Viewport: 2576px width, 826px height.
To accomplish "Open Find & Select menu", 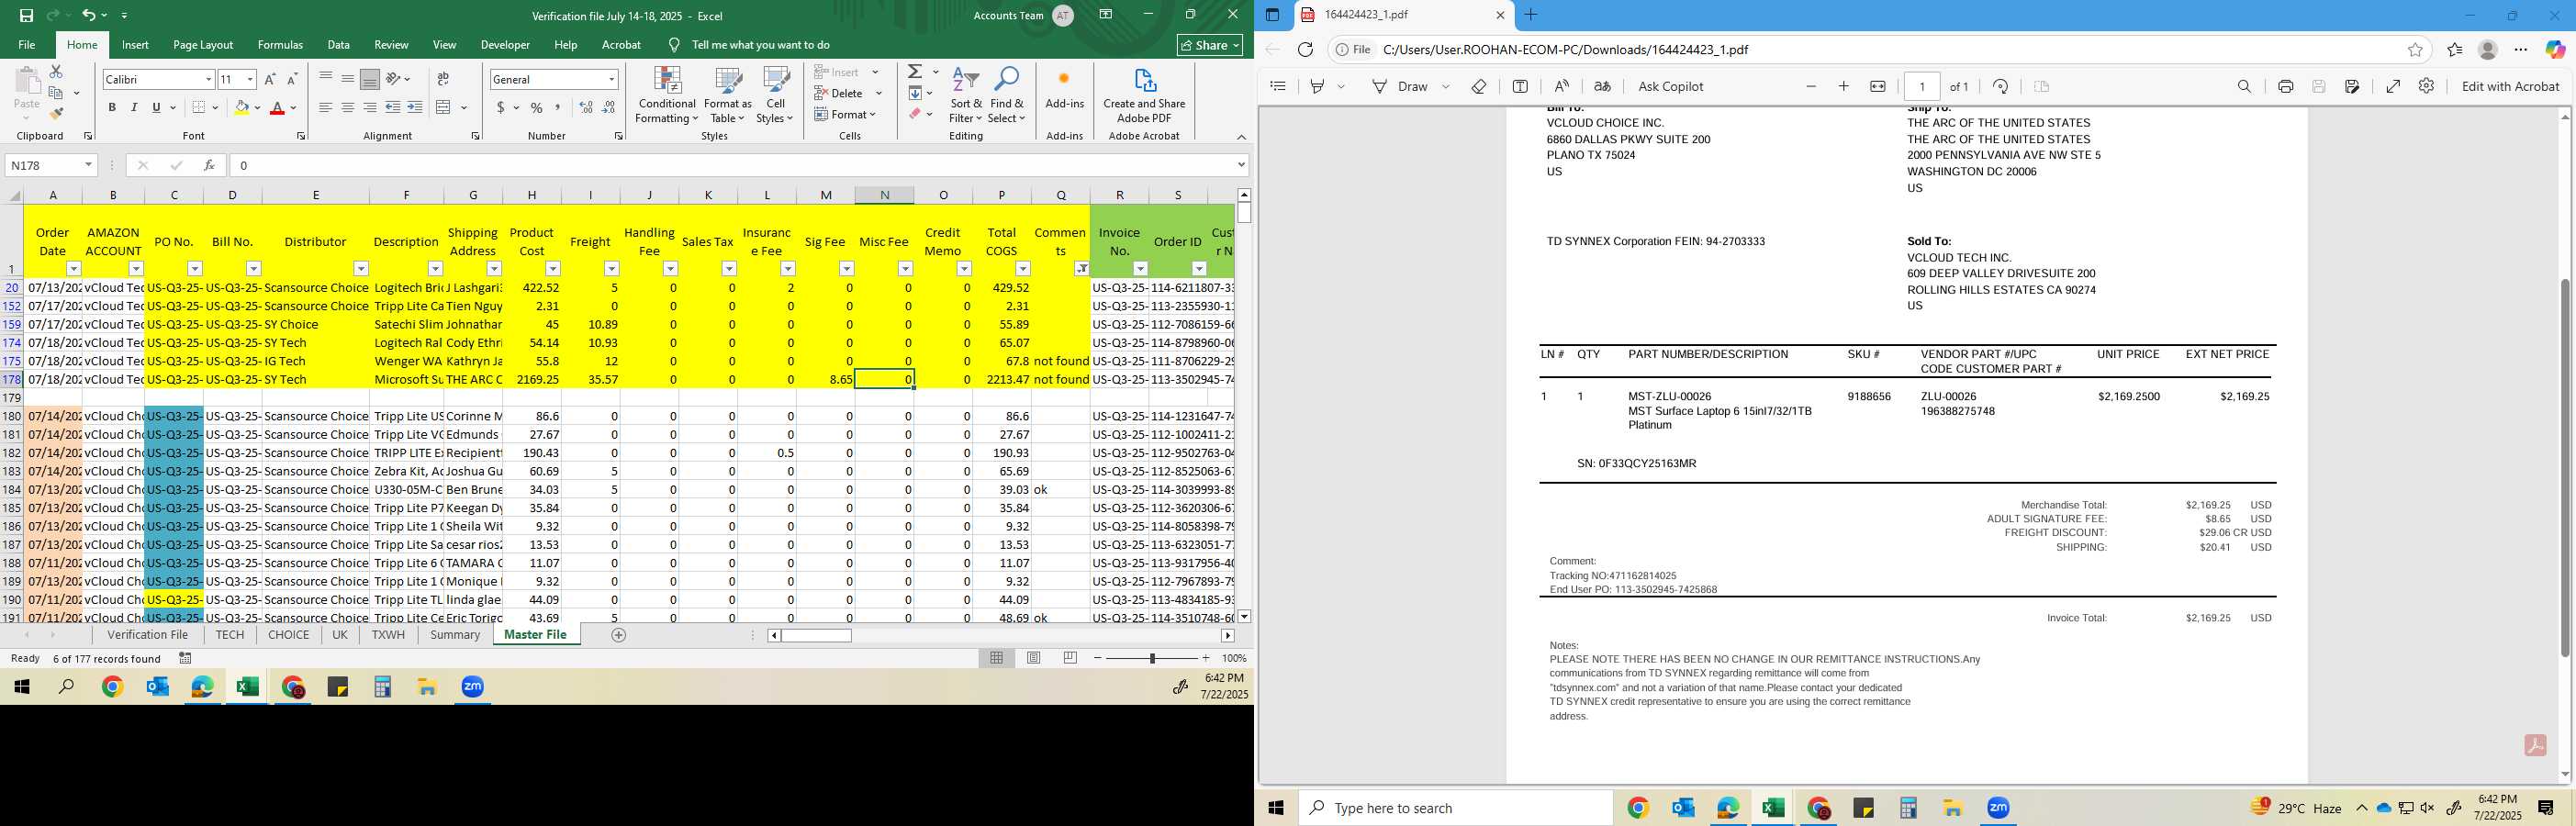I will click(1007, 95).
